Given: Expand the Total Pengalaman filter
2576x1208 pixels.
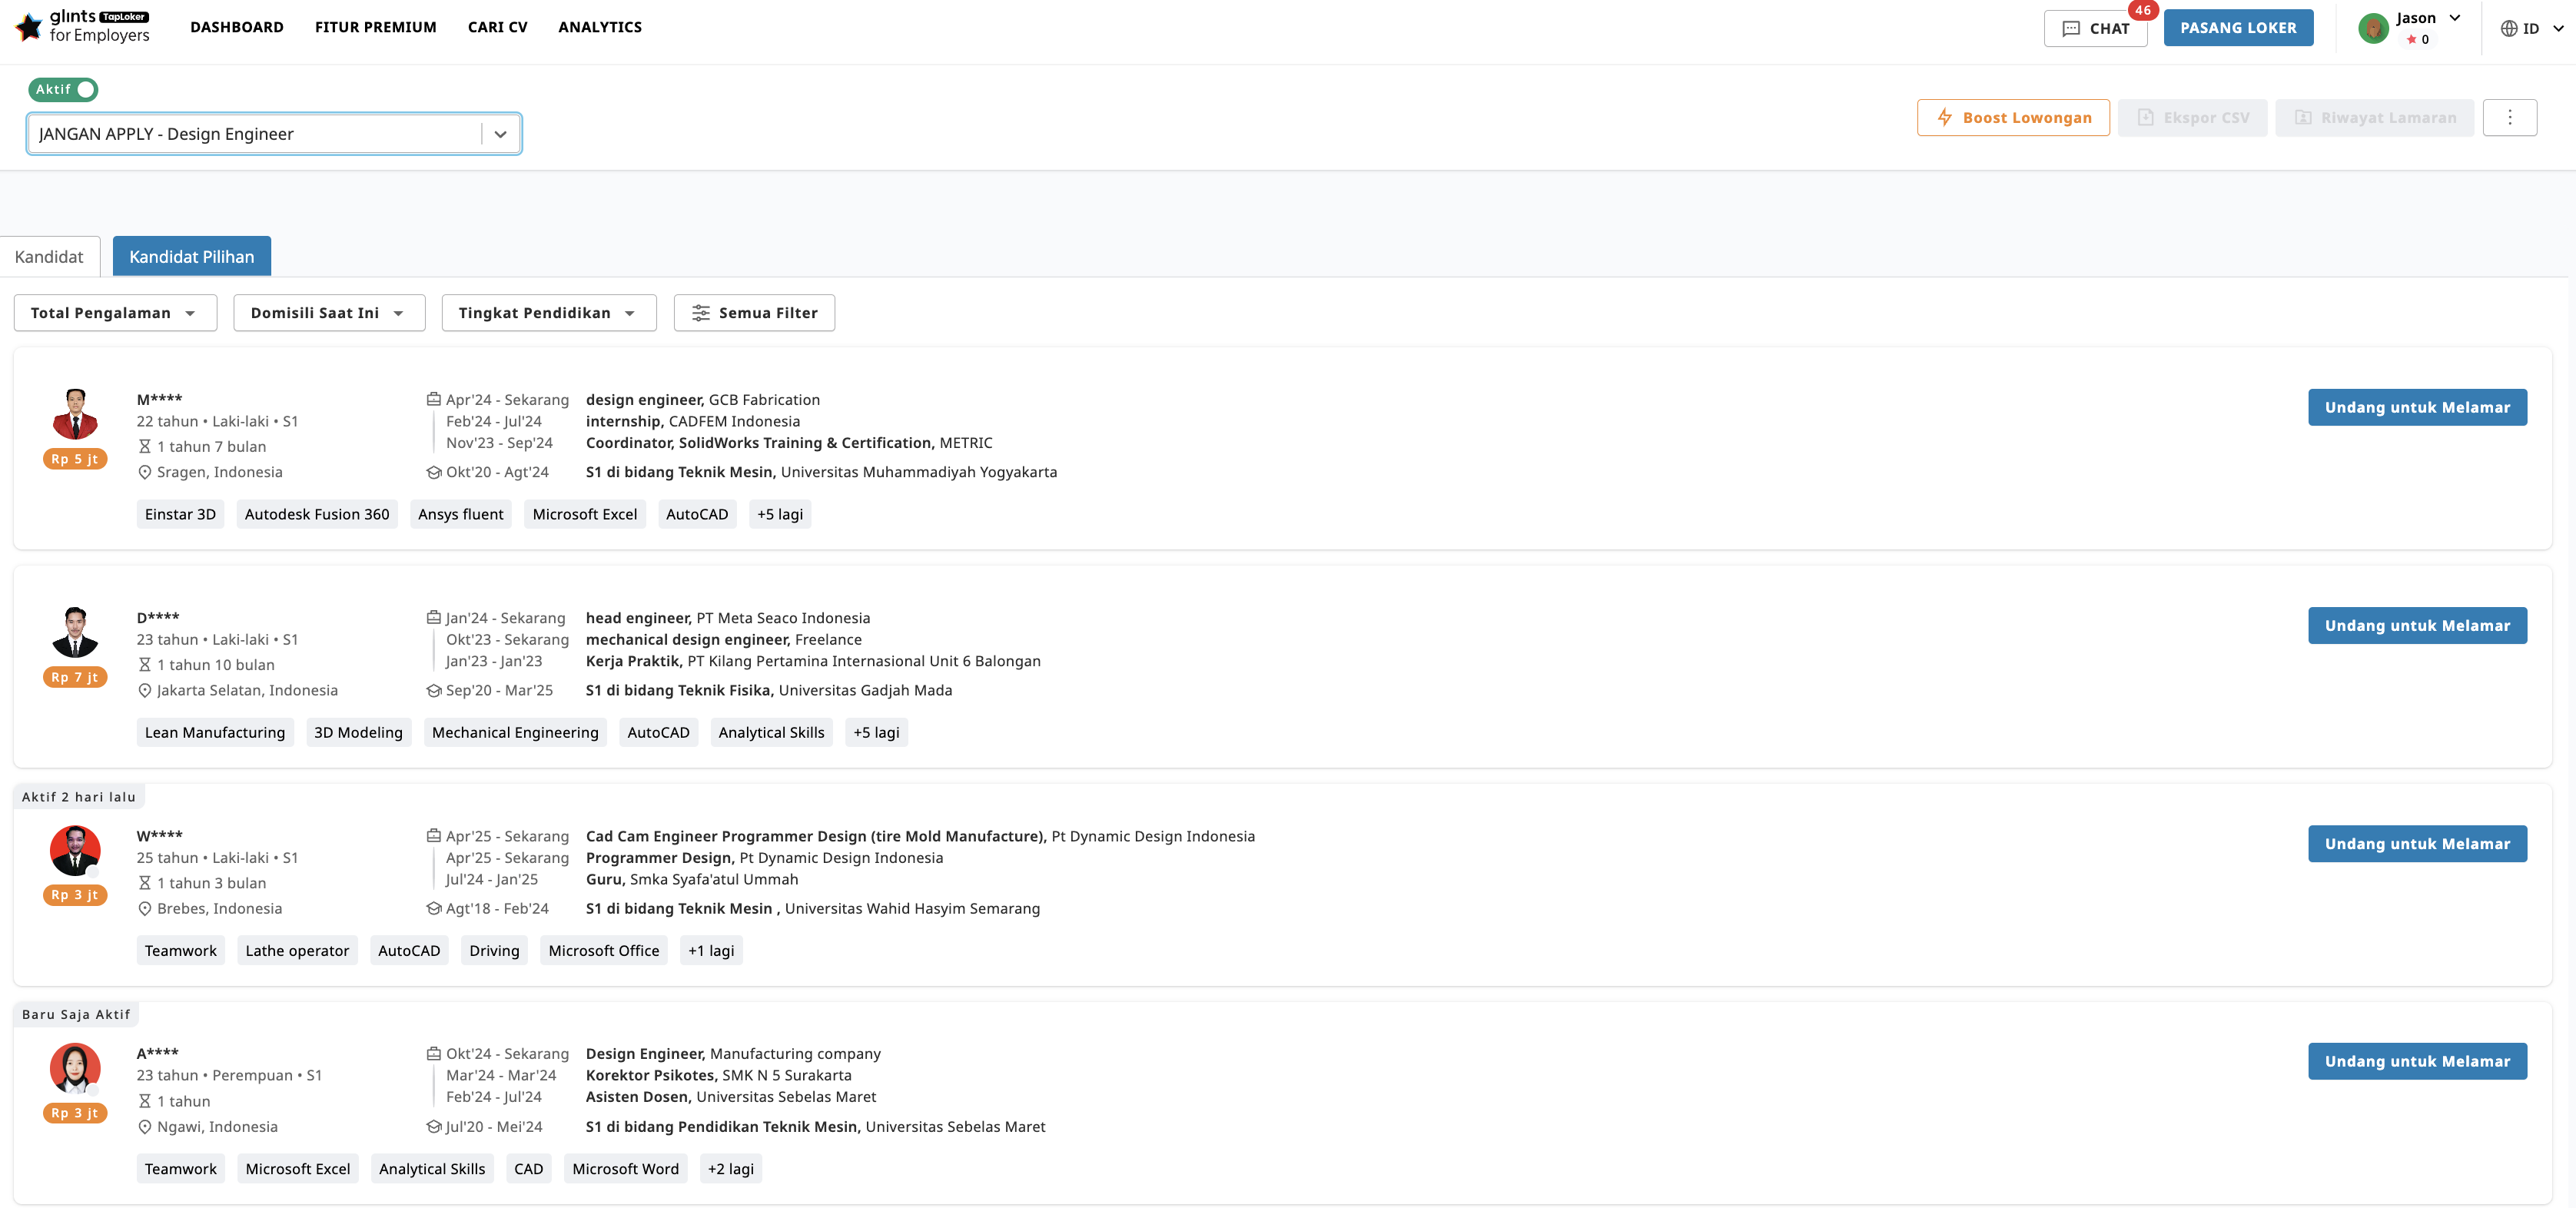Looking at the screenshot, I should pos(114,312).
